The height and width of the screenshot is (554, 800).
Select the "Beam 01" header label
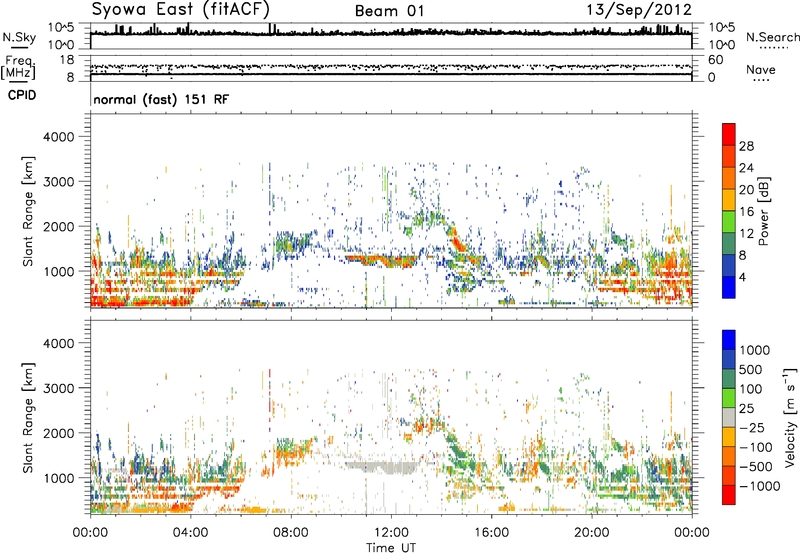(389, 11)
